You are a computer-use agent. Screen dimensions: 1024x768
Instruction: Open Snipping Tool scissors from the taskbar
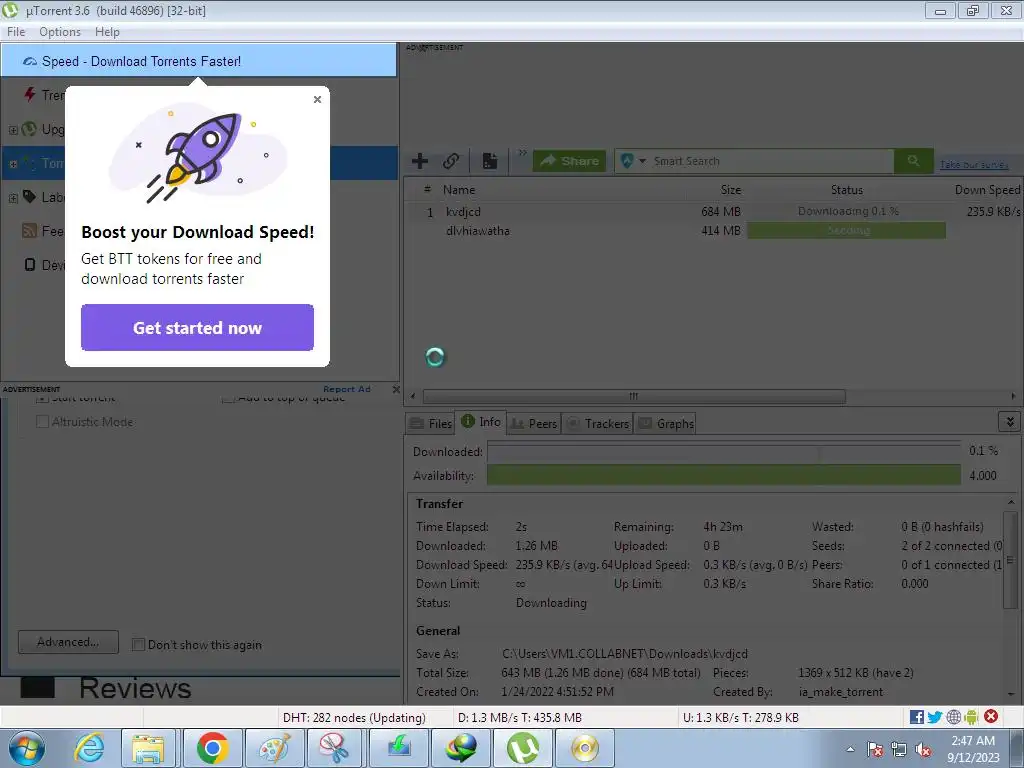(335, 748)
